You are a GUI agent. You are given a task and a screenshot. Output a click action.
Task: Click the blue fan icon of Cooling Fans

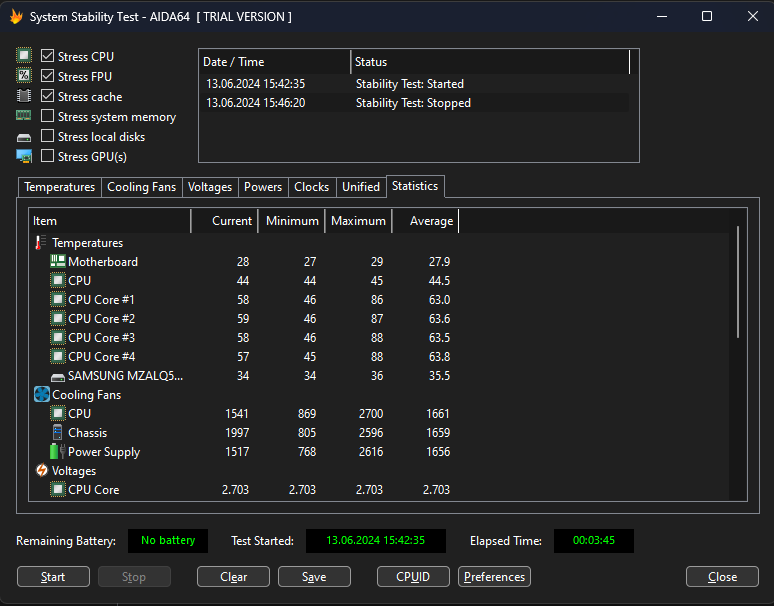[42, 394]
